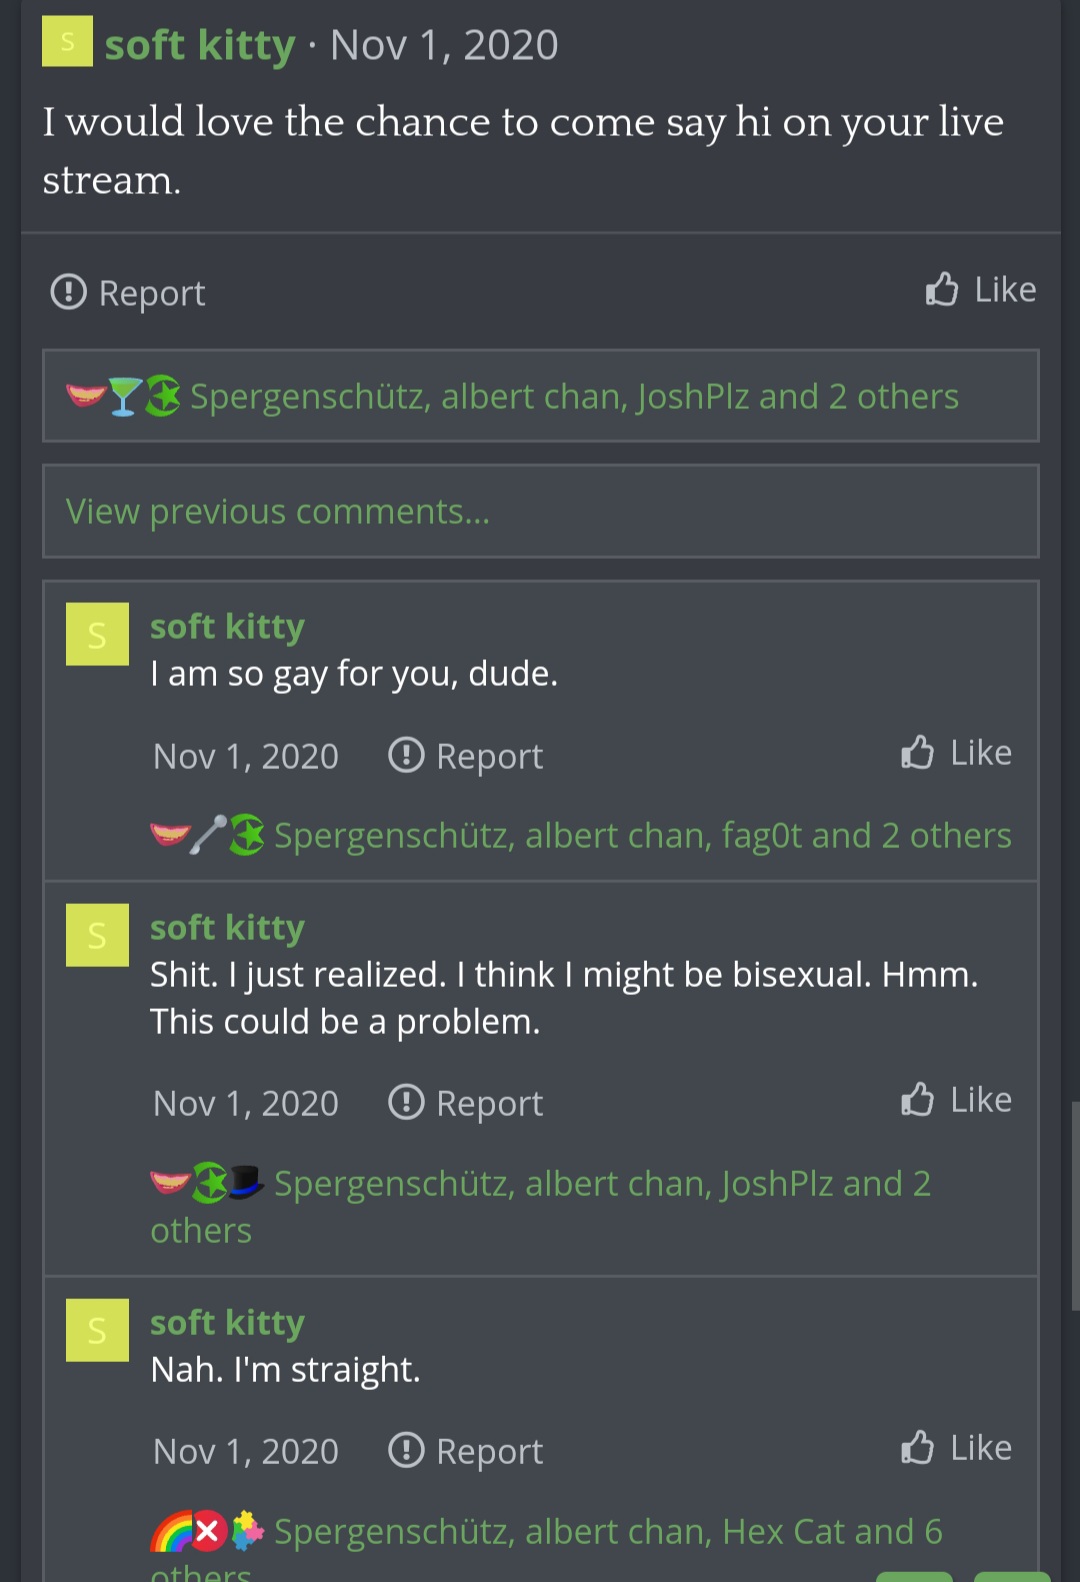Click soft kitty avatar on "Nah" comment

pyautogui.click(x=97, y=1330)
